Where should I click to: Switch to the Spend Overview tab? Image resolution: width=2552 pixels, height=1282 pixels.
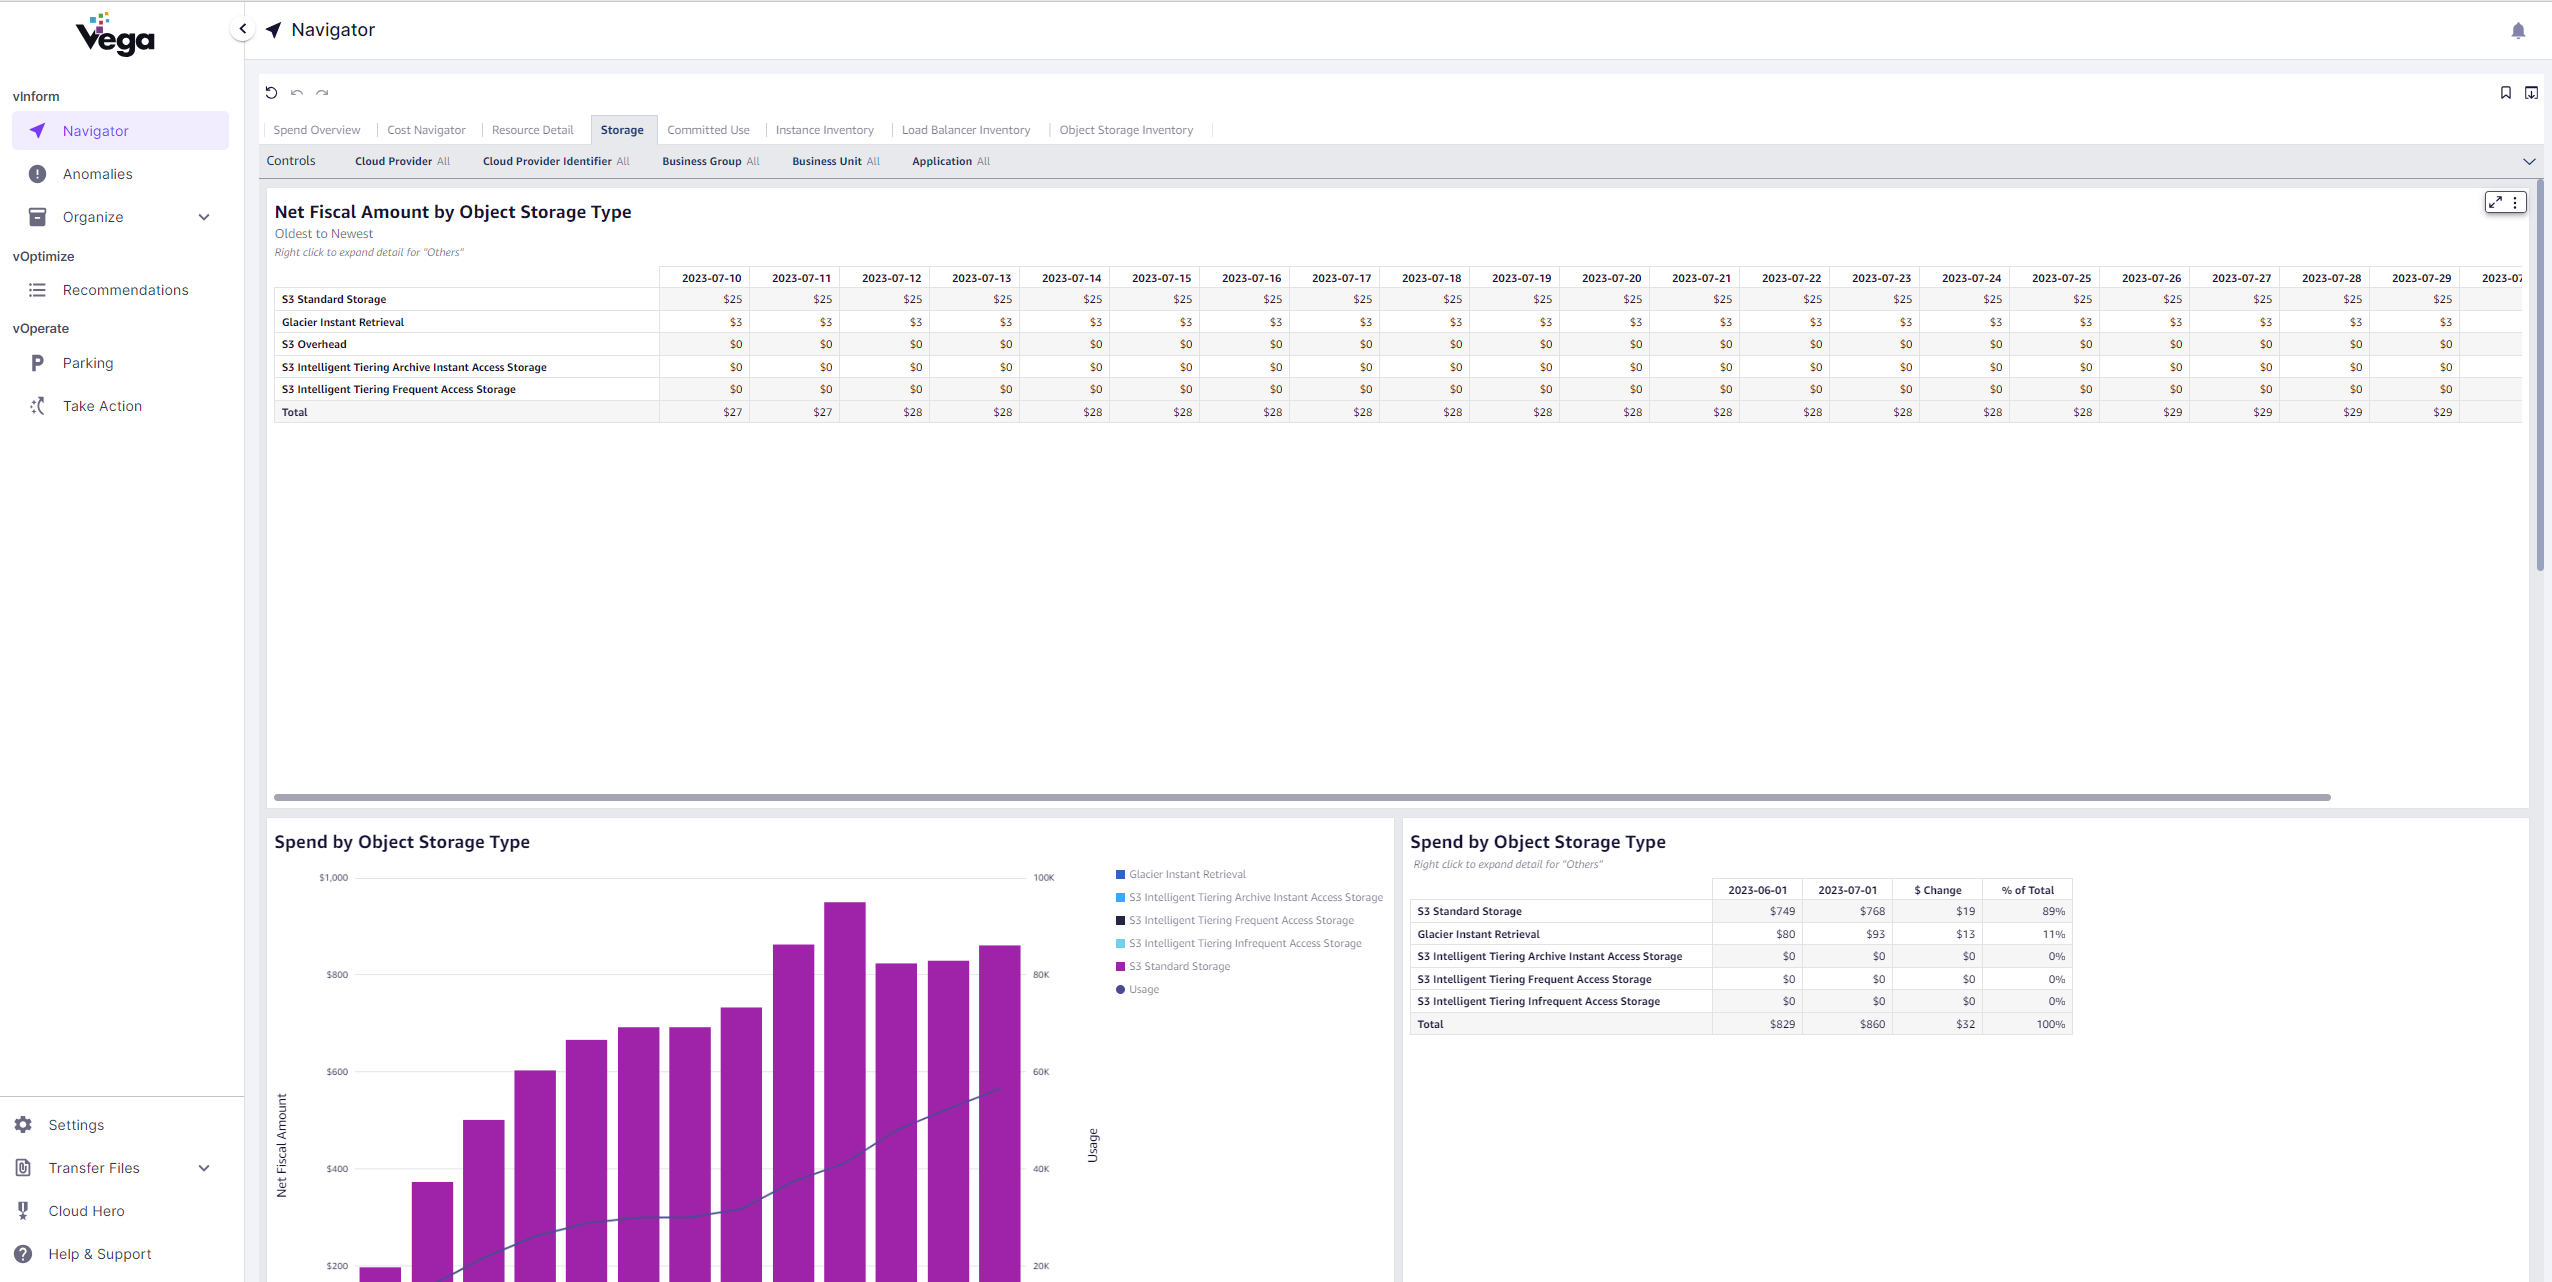pos(316,130)
